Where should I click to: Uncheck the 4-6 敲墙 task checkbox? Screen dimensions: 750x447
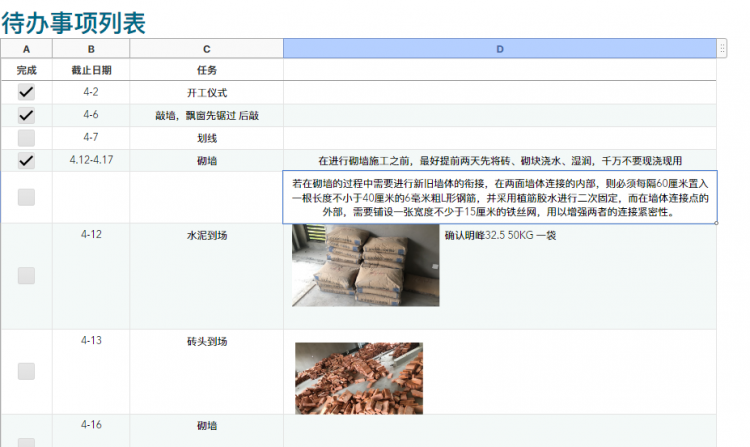(26, 115)
